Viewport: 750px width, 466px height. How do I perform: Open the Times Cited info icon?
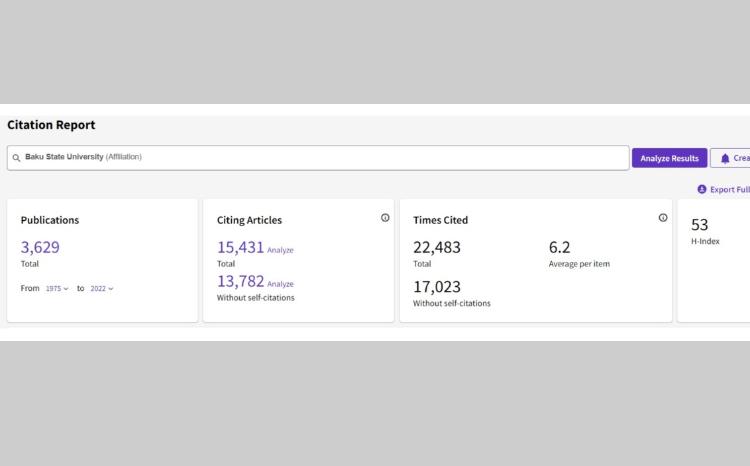point(662,218)
